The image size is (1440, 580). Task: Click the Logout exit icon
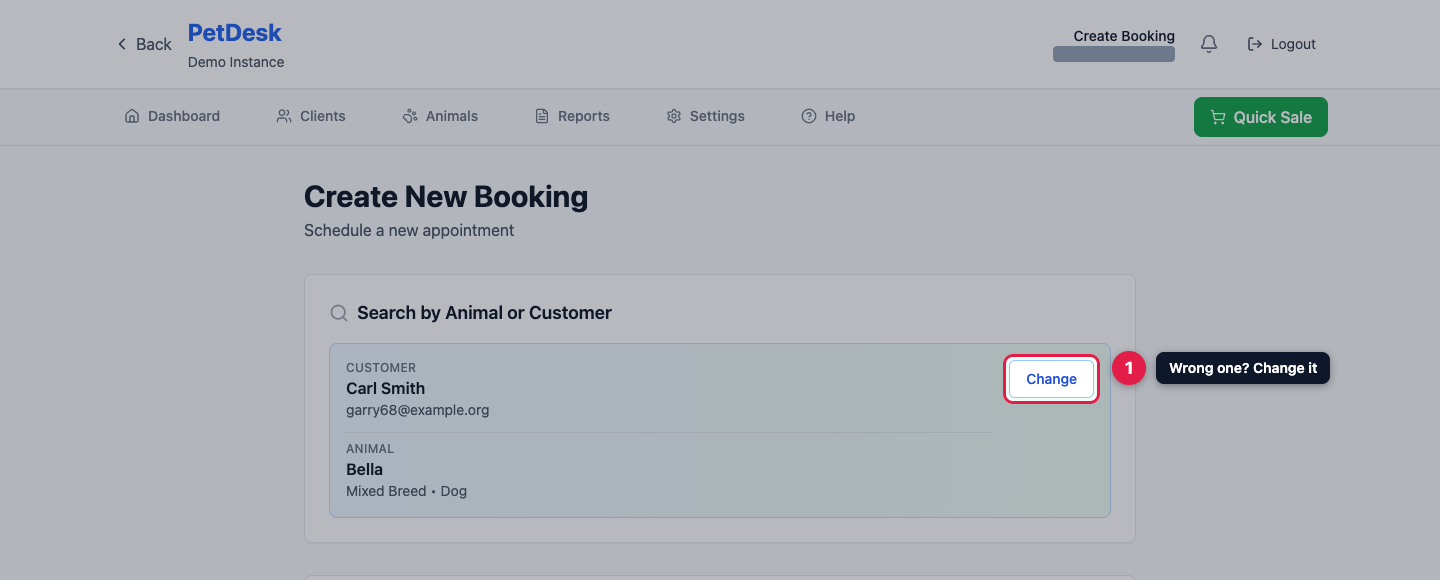pos(1255,44)
